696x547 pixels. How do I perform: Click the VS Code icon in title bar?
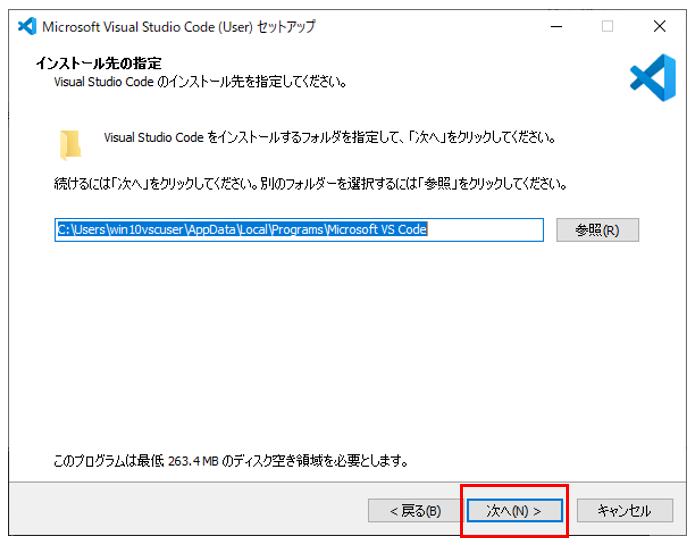(27, 27)
